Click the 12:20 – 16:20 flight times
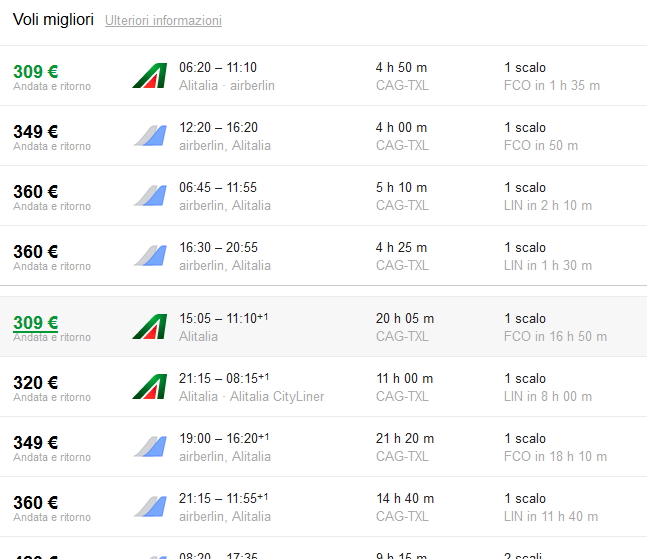Image resolution: width=647 pixels, height=559 pixels. (218, 127)
